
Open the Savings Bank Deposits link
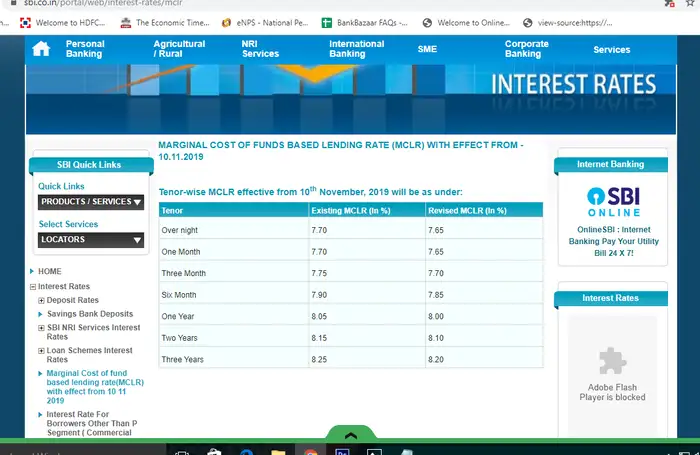click(x=90, y=314)
